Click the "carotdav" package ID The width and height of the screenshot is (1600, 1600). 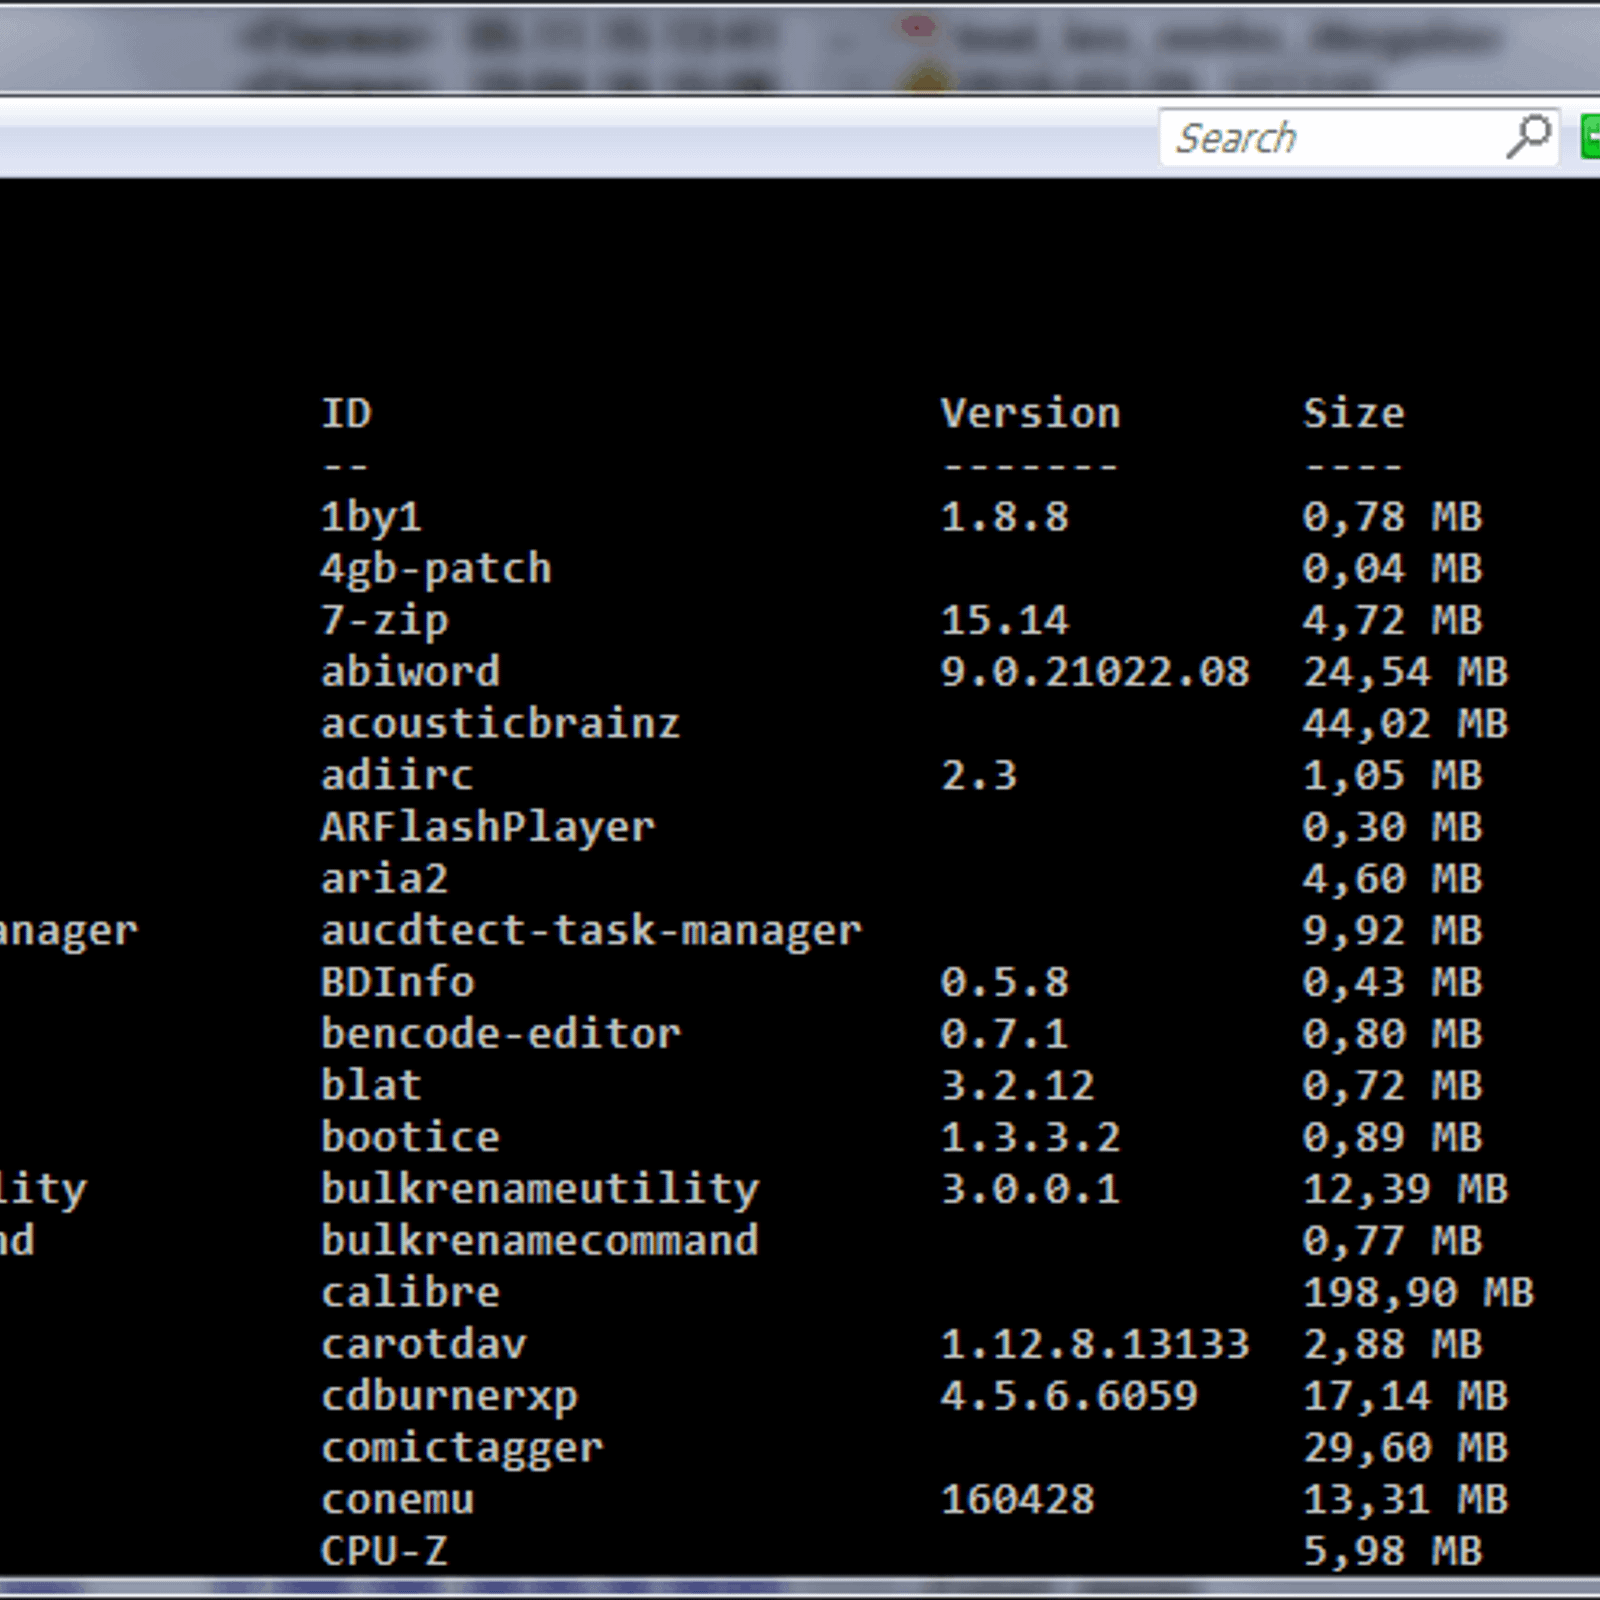[x=423, y=1344]
